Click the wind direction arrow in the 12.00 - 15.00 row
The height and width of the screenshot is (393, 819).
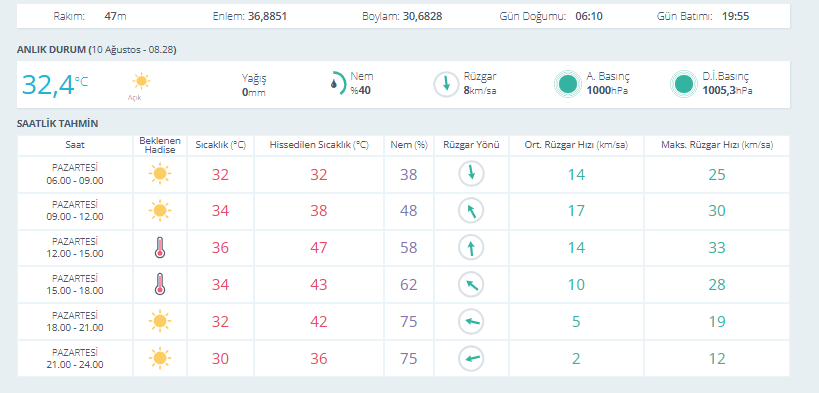tap(472, 248)
